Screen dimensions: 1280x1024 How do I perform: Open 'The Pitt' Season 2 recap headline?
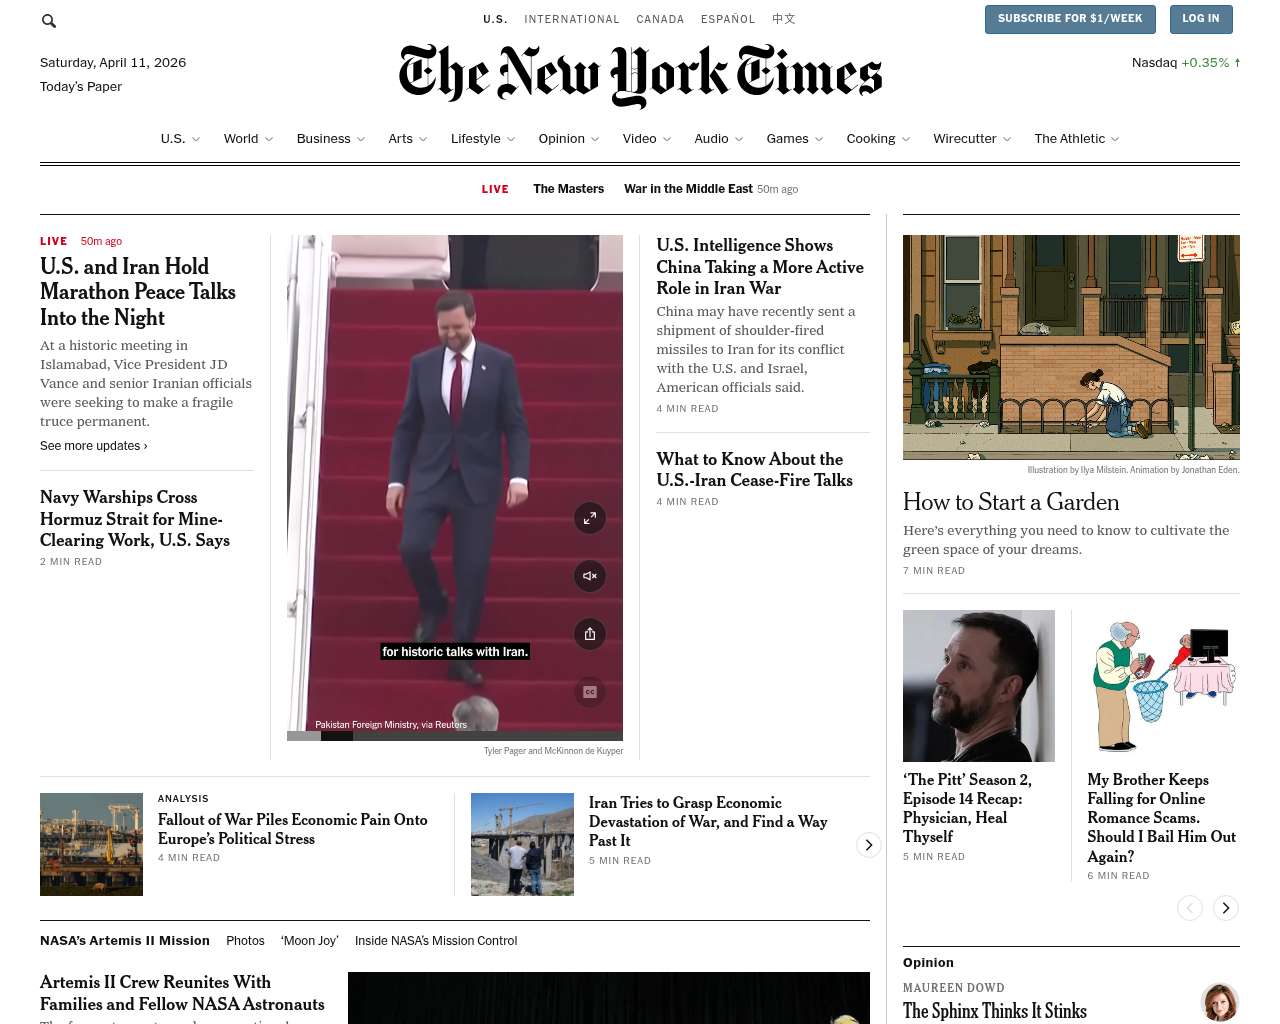coord(967,808)
